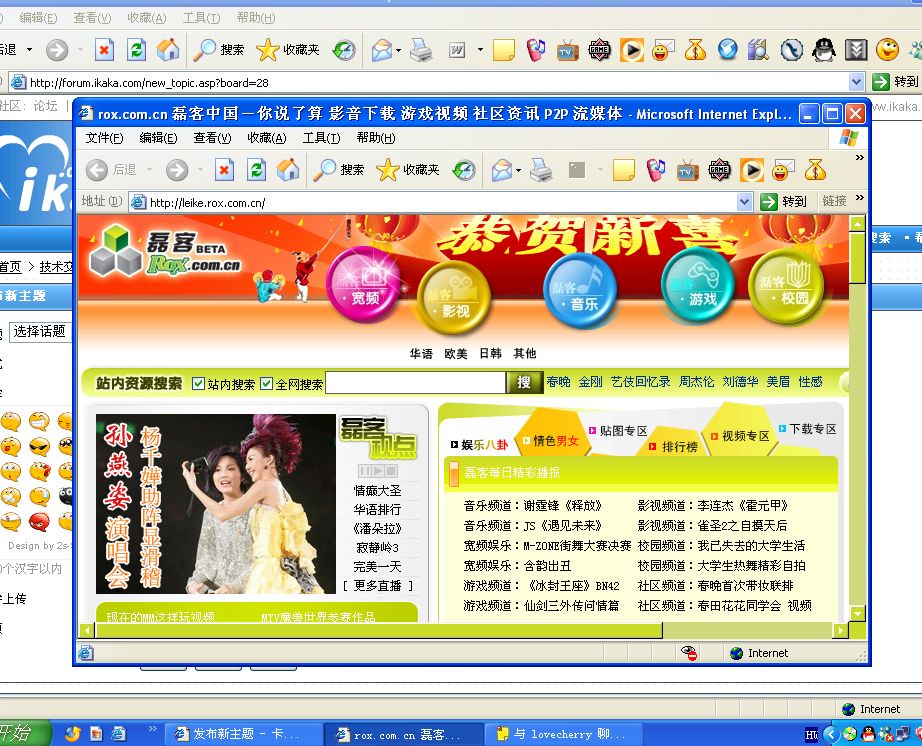Viewport: 922px width, 746px height.
Task: Expand 链接 links bar chevron
Action: pos(860,198)
